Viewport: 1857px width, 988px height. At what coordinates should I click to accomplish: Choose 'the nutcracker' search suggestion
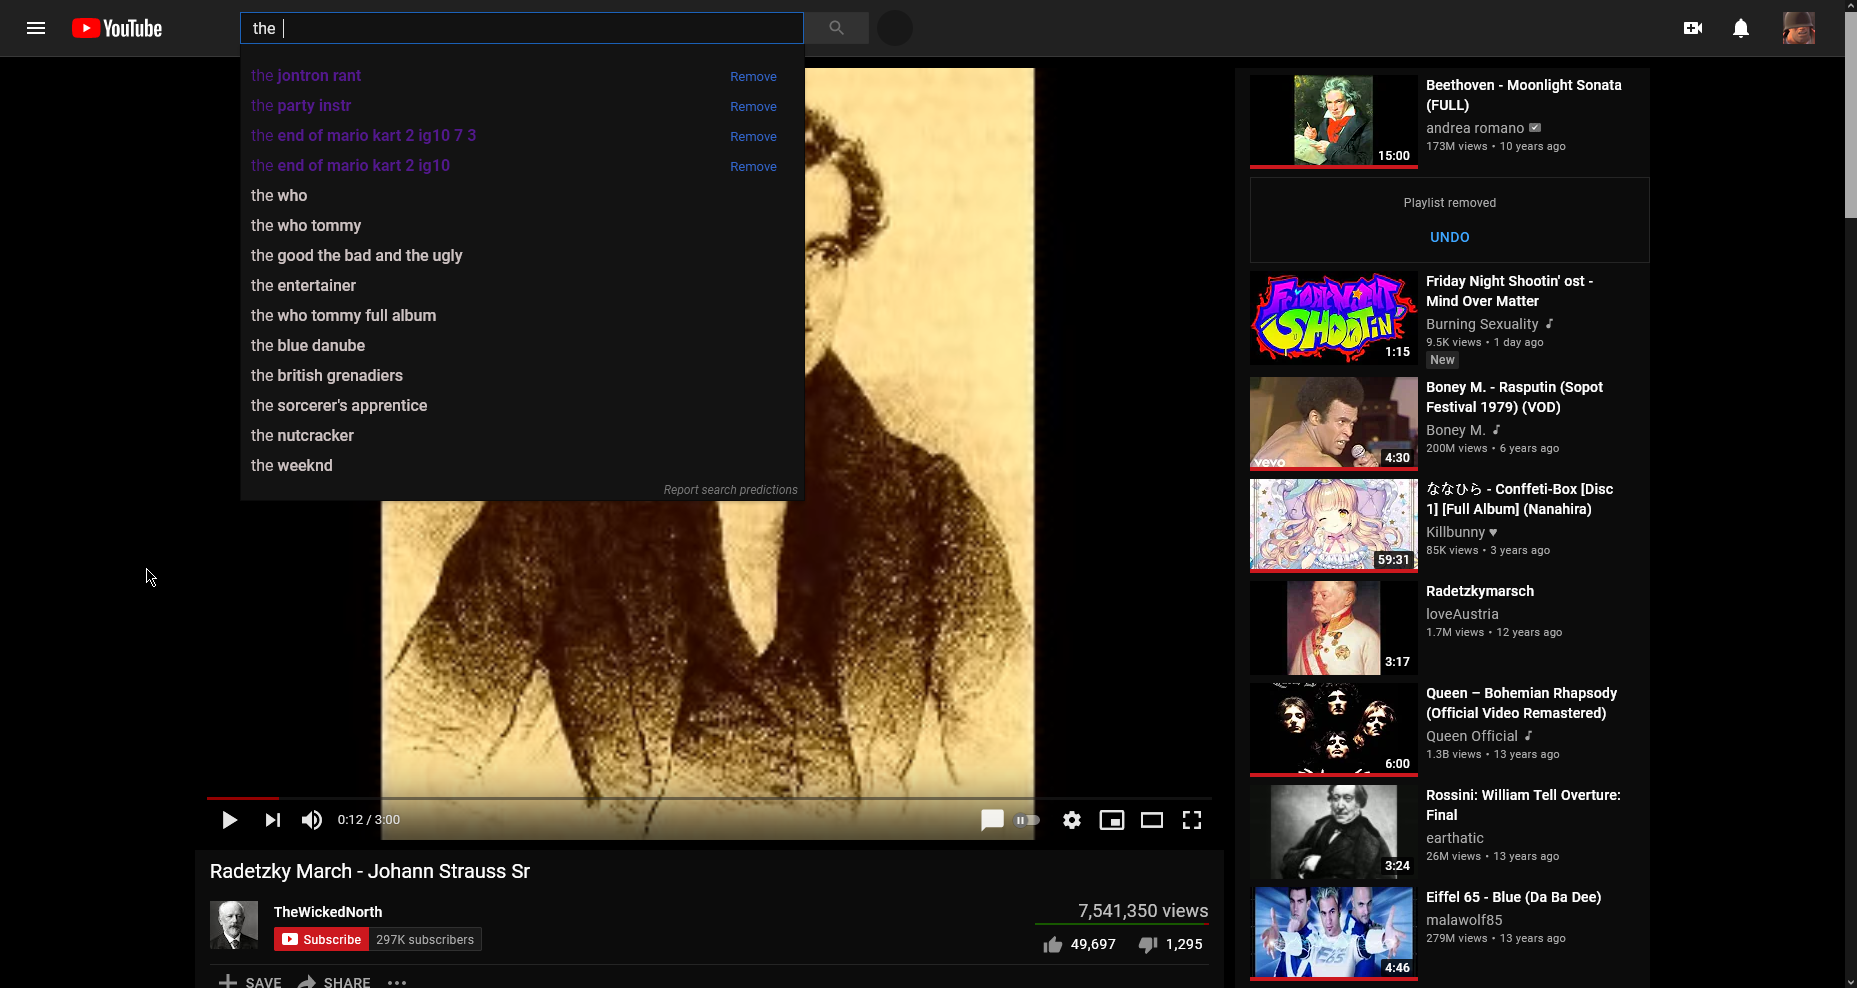click(302, 435)
